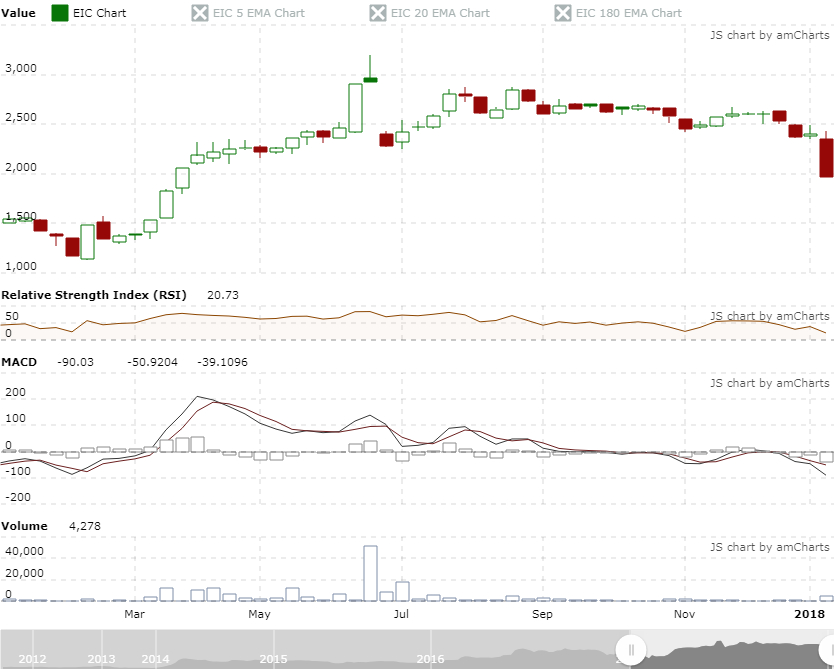Open amCharts link in the MACD panel
834x669 pixels.
pos(770,383)
